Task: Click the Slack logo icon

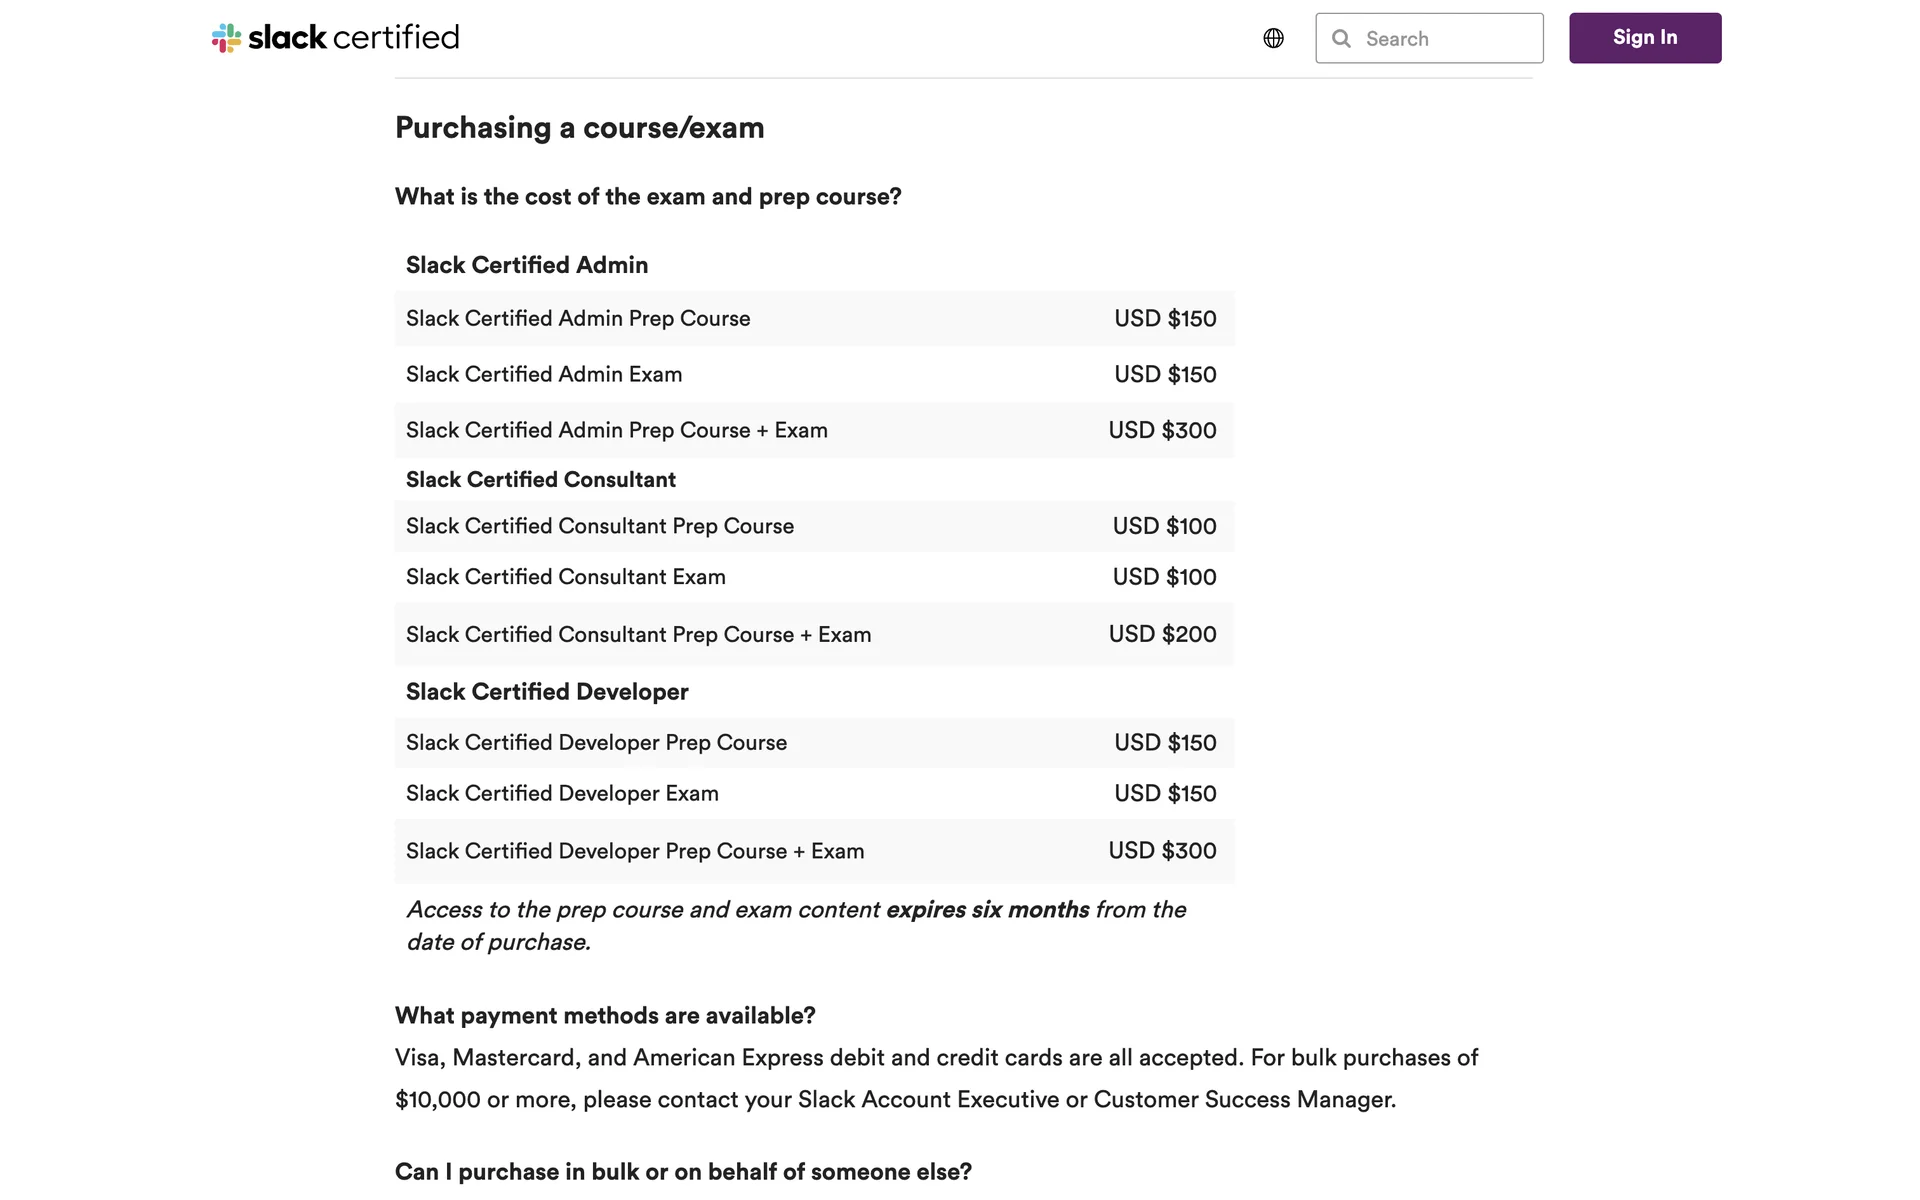Action: pyautogui.click(x=226, y=38)
